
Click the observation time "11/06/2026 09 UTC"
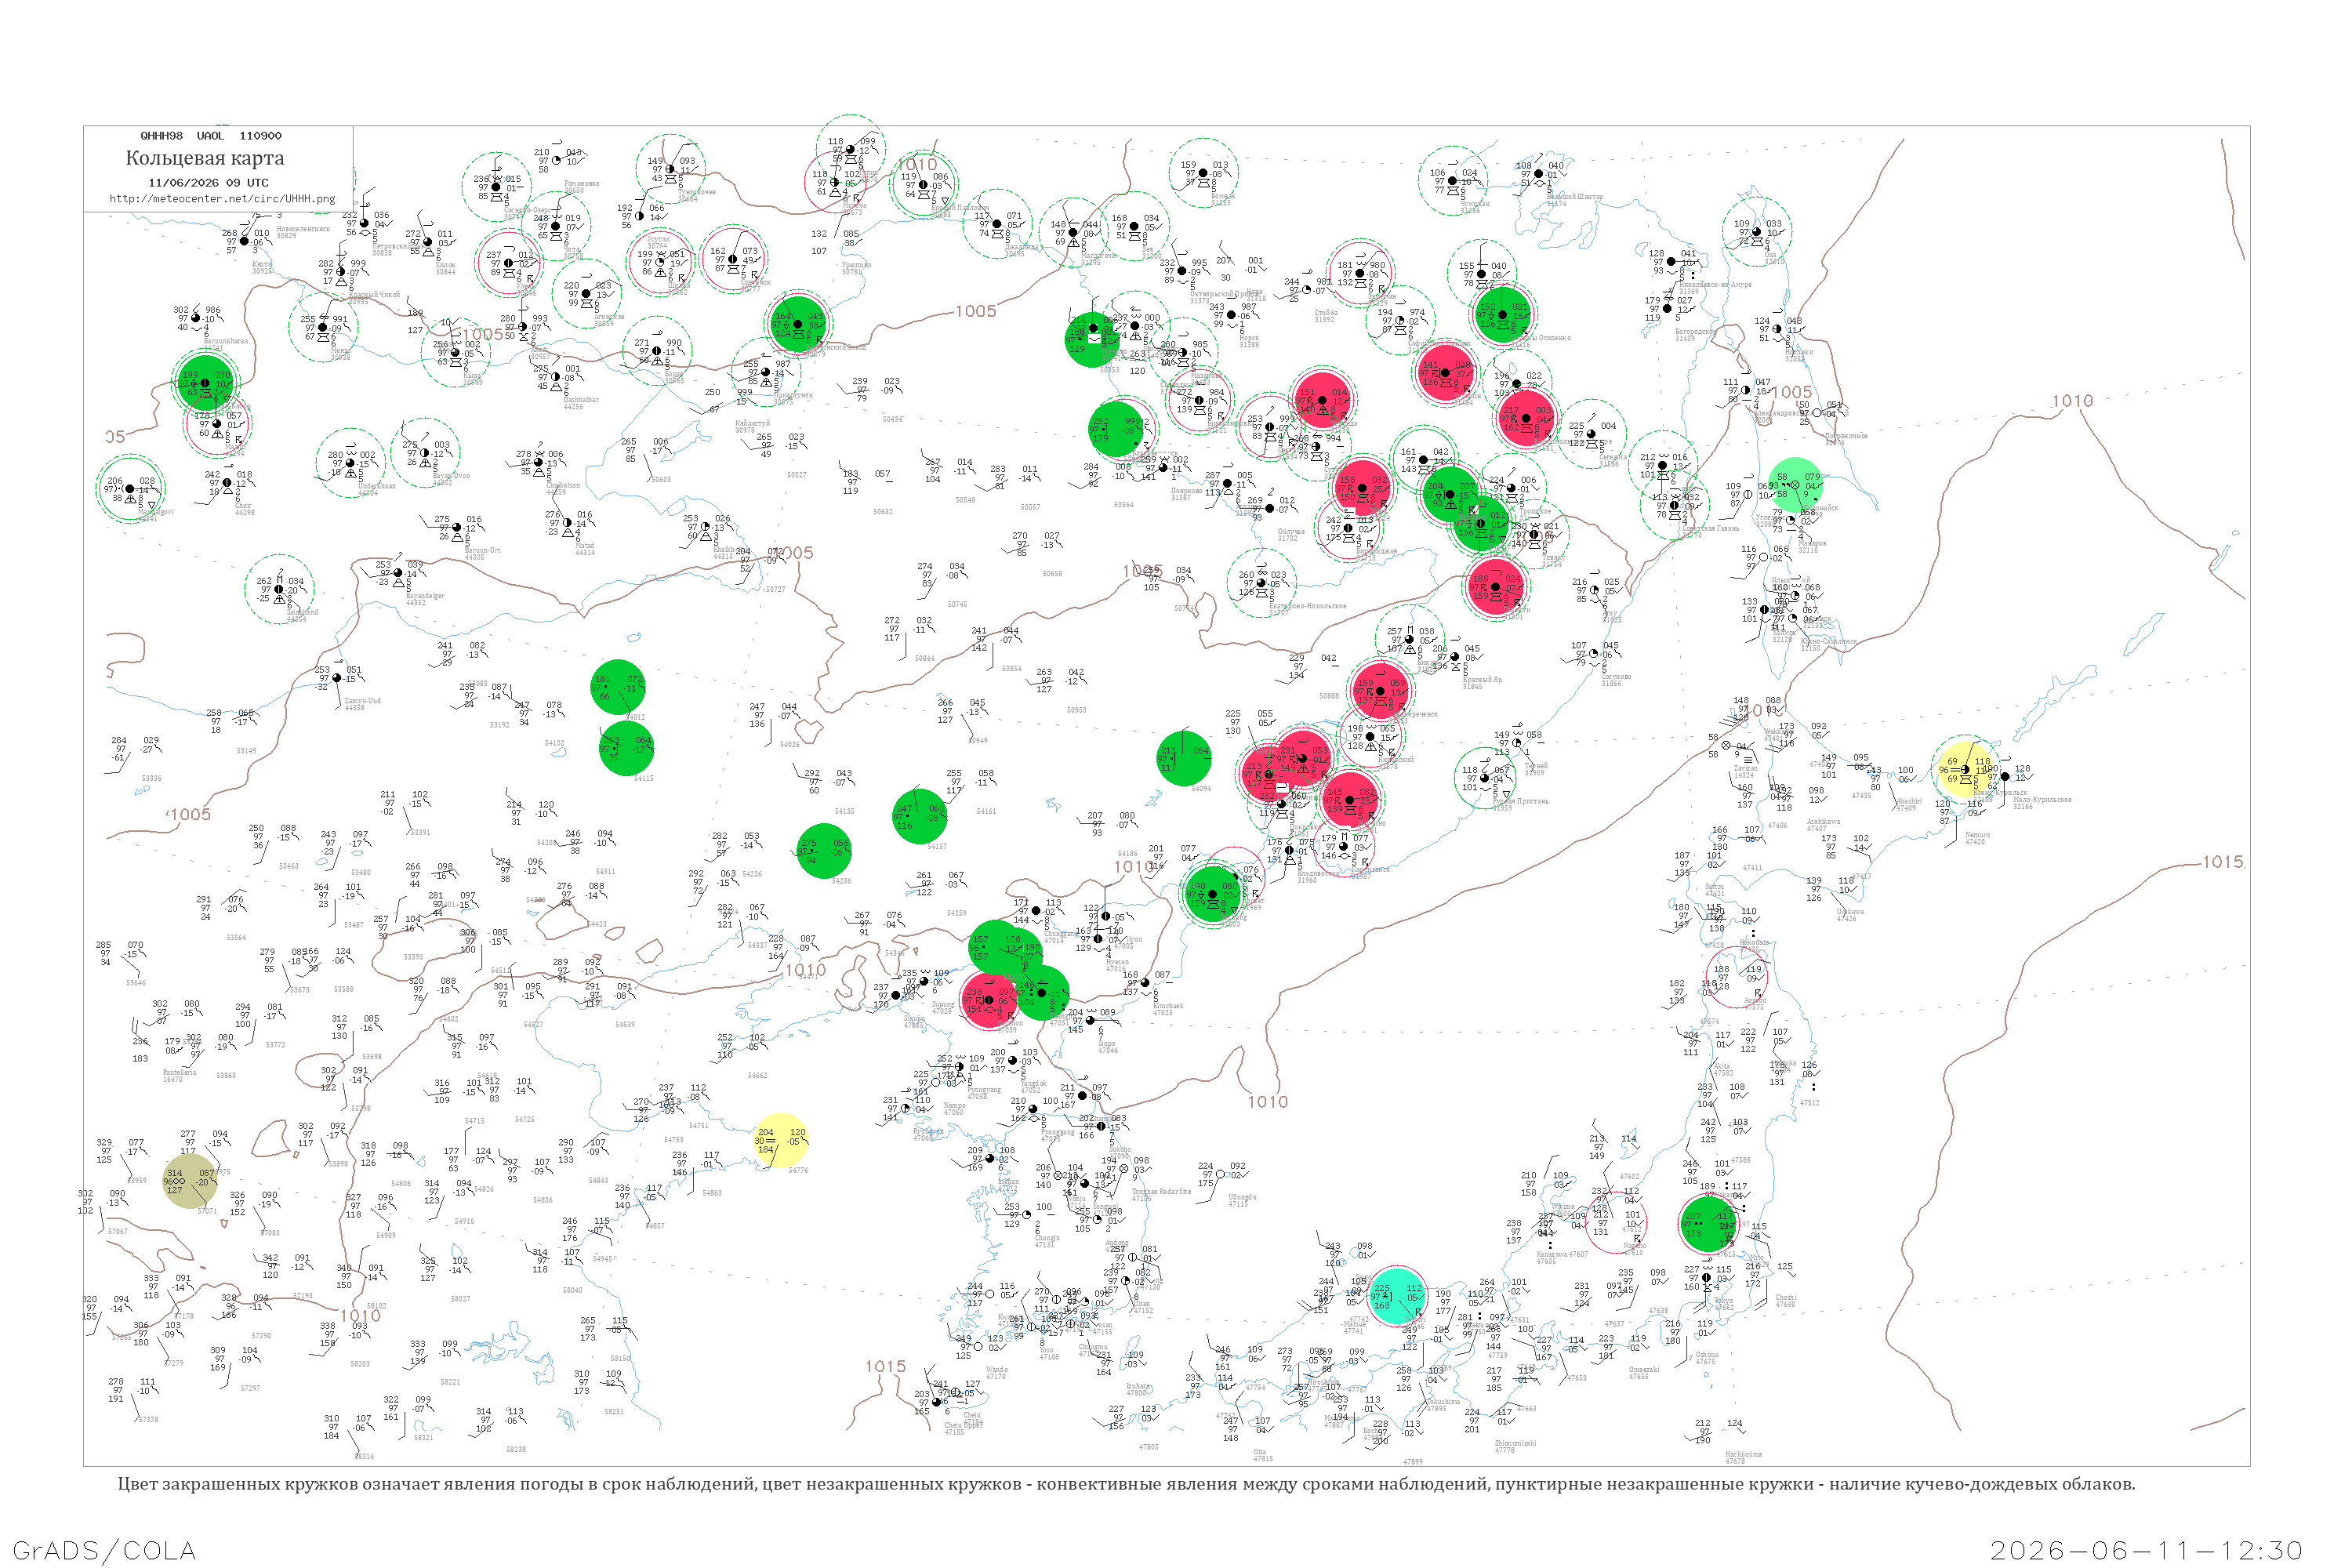tap(208, 183)
